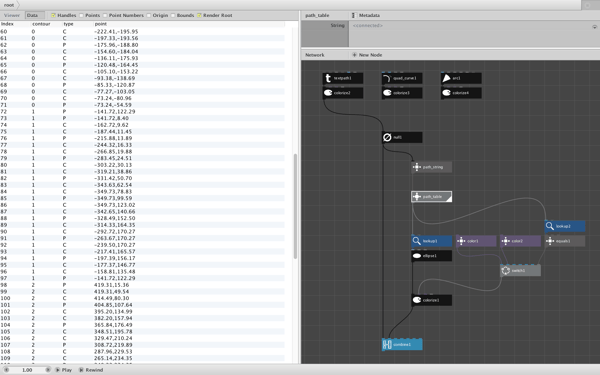600x375 pixels.
Task: Toggle the Render Root checkbox
Action: click(199, 15)
